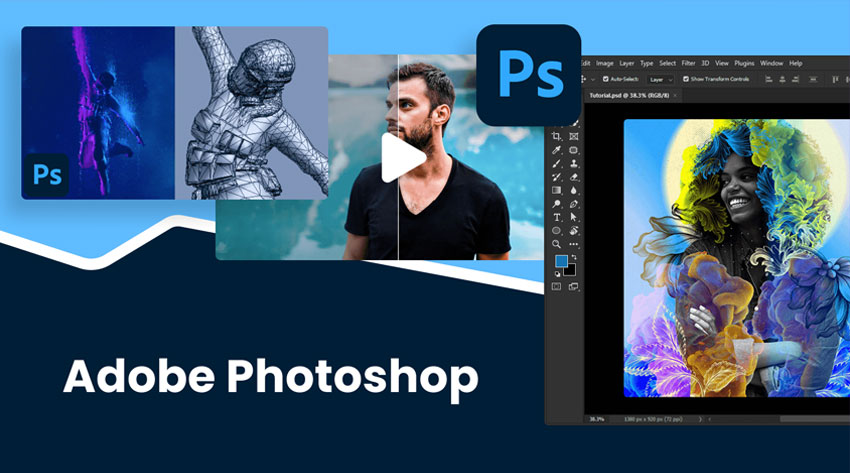Click align top edges icon
The height and width of the screenshot is (473, 850).
pyautogui.click(x=835, y=79)
